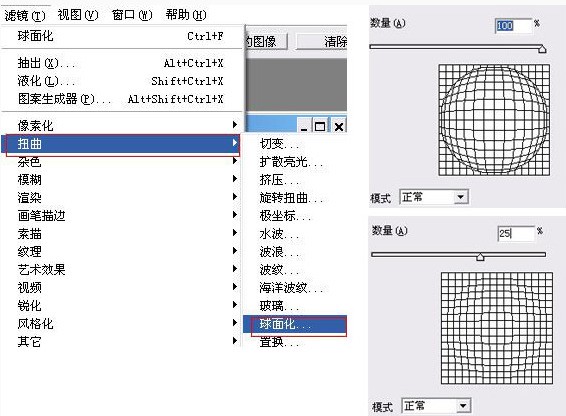Screen dimensions: 566x416
Task: Open the 窗口(W) menu
Action: coord(132,15)
